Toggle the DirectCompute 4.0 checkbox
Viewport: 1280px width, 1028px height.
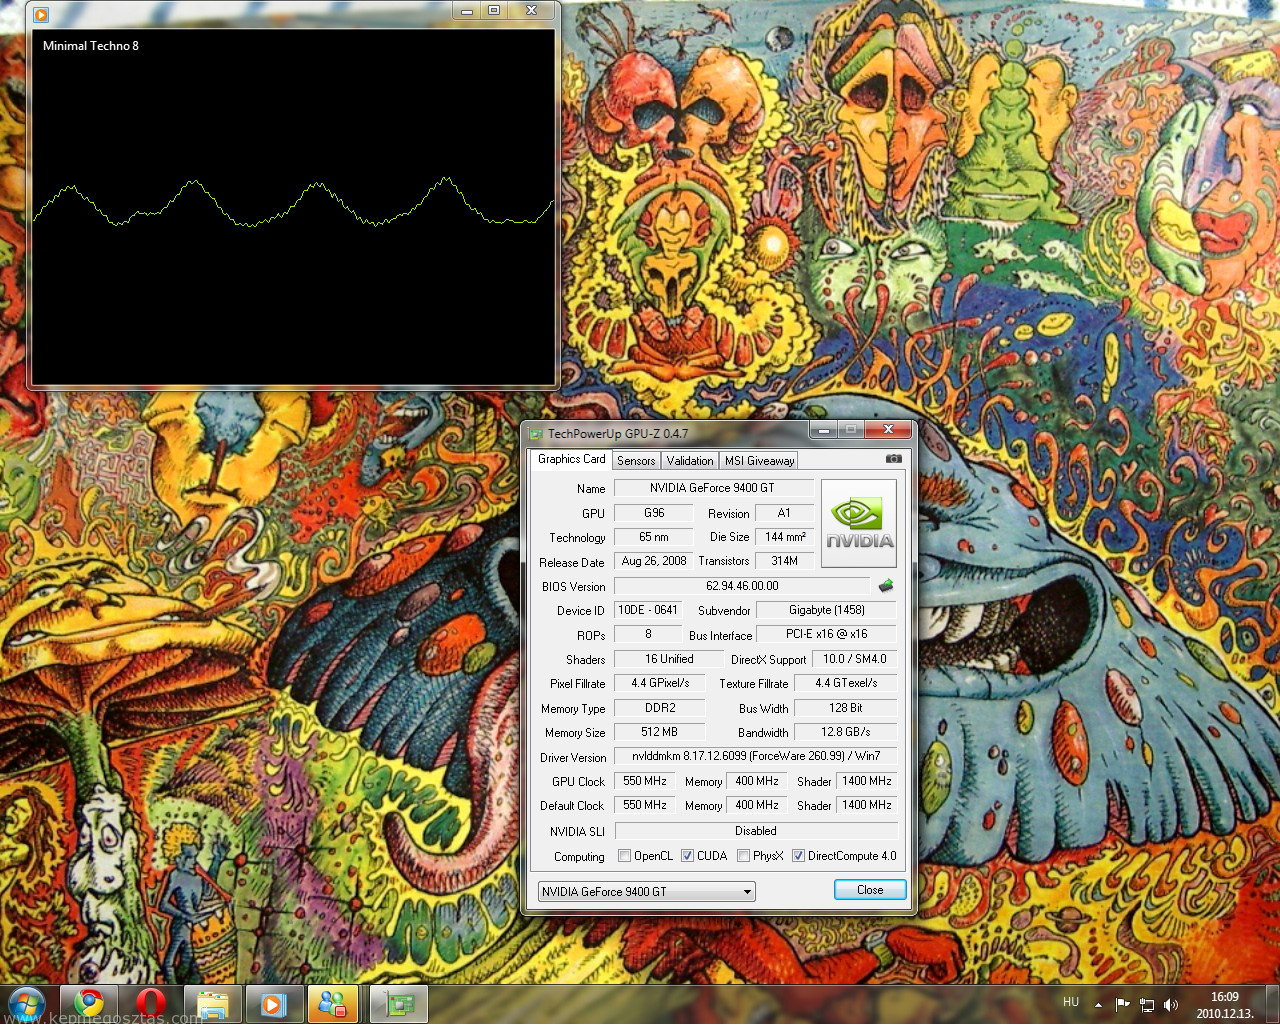click(x=798, y=856)
